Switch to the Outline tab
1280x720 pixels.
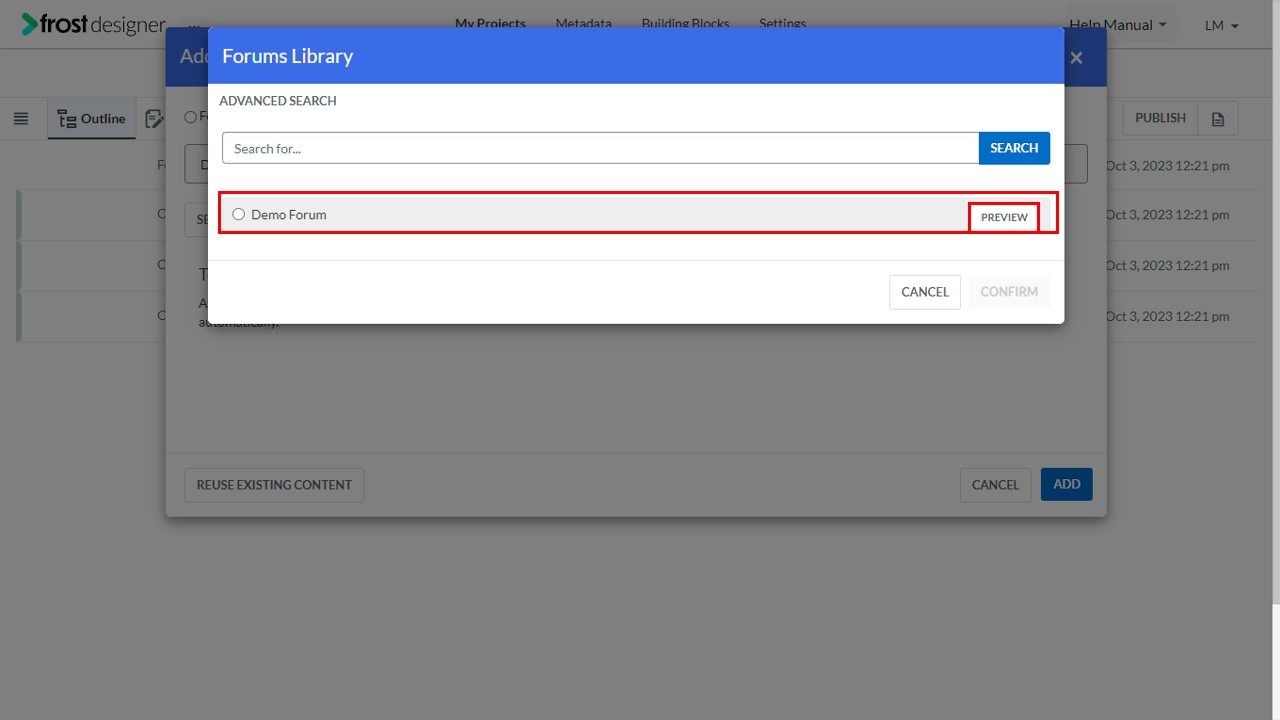(92, 118)
